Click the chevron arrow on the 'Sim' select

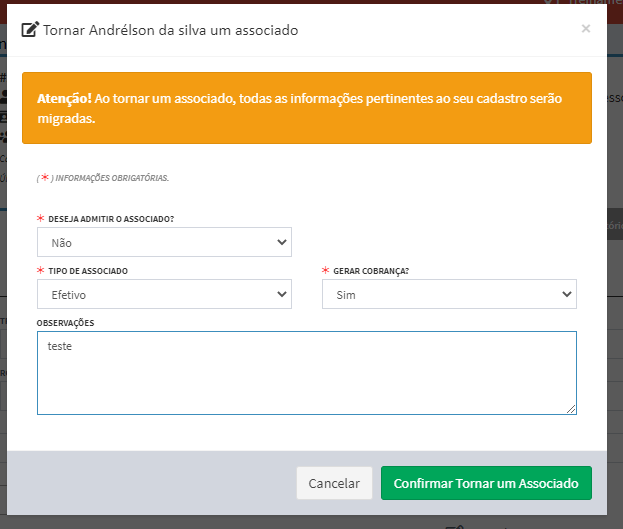click(x=566, y=294)
